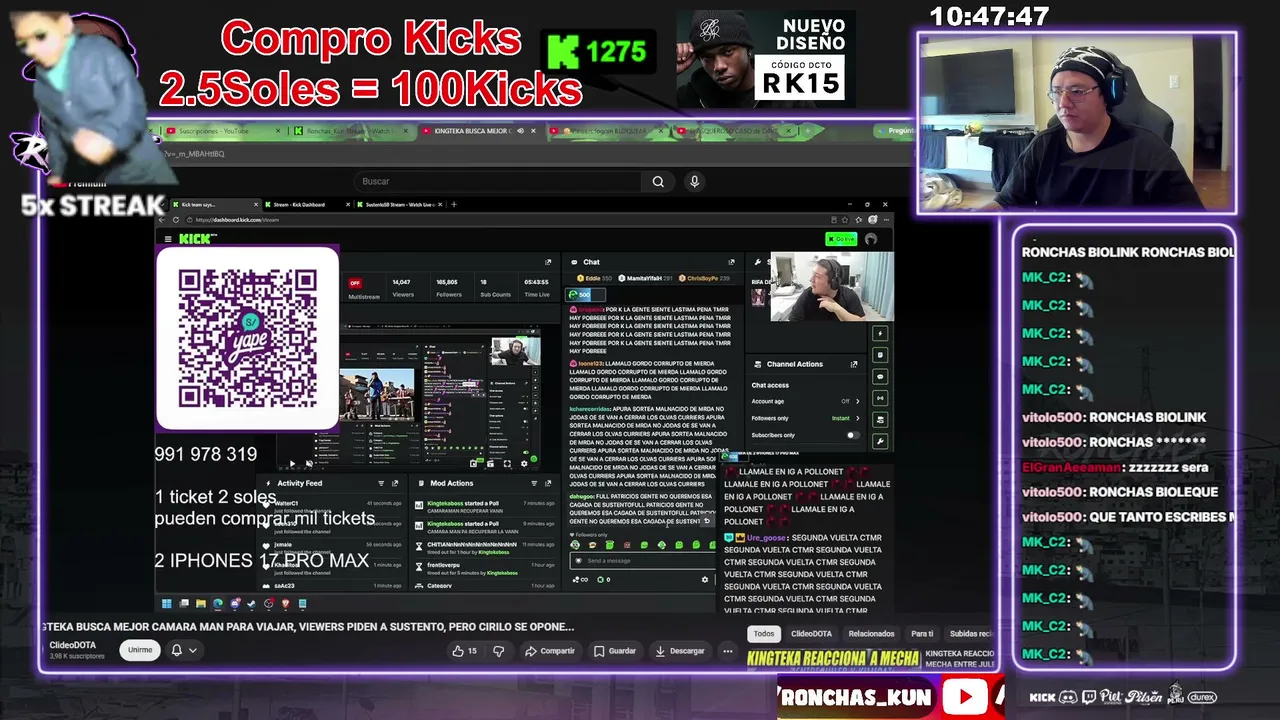This screenshot has height=720, width=1280.
Task: Share the video via 'Compartir'
Action: point(550,651)
